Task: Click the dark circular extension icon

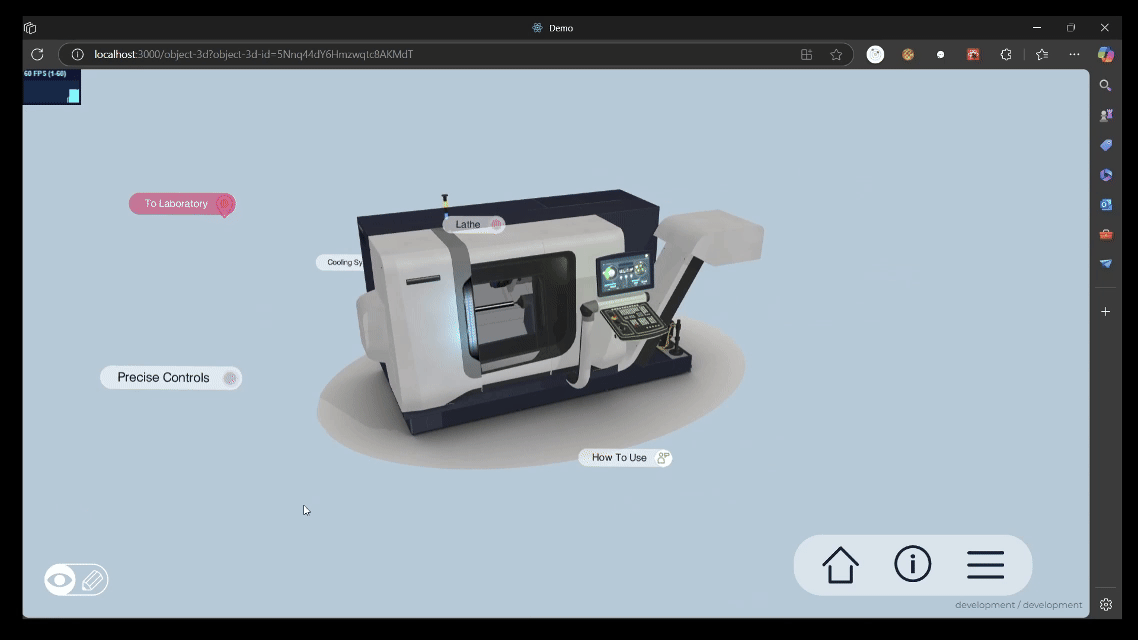Action: tap(941, 54)
